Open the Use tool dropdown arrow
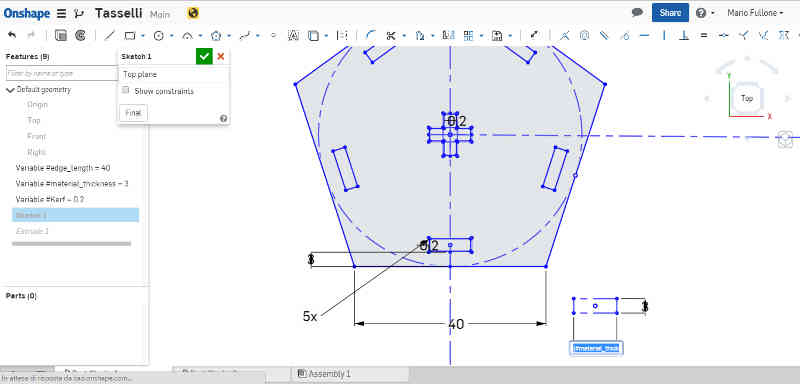The image size is (800, 384). tap(326, 36)
